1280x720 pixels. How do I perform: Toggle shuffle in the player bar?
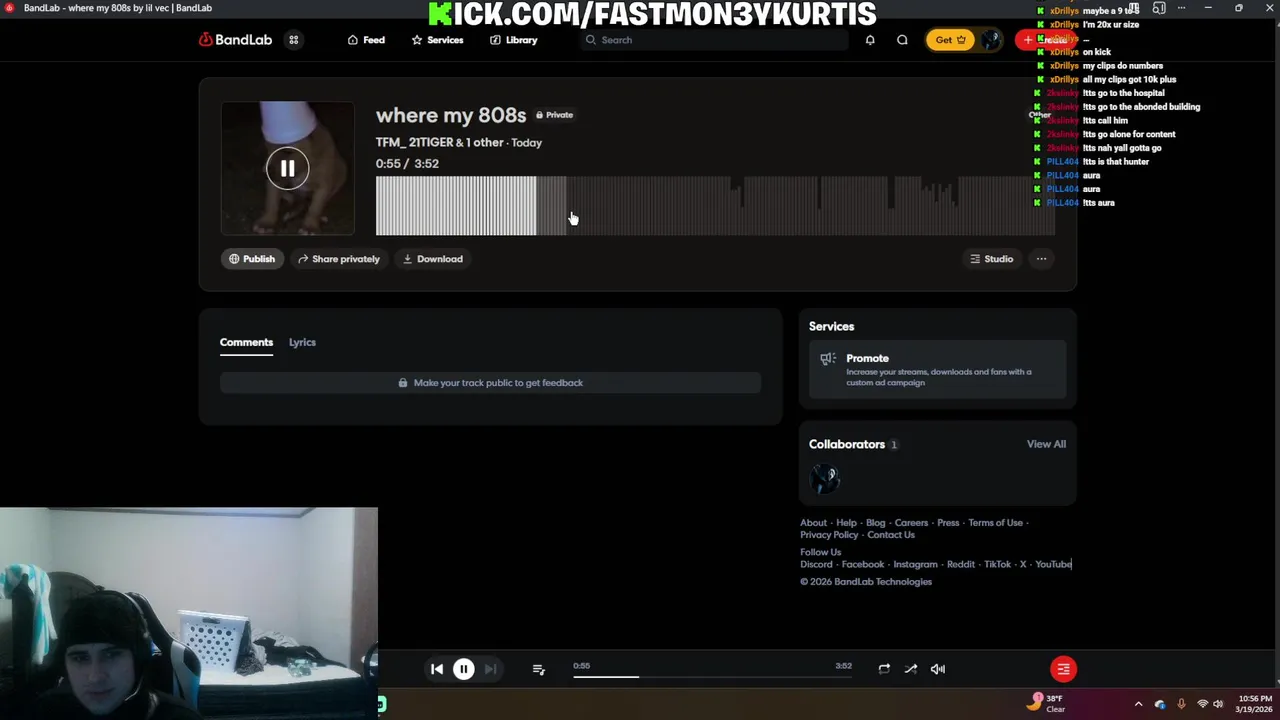point(910,669)
